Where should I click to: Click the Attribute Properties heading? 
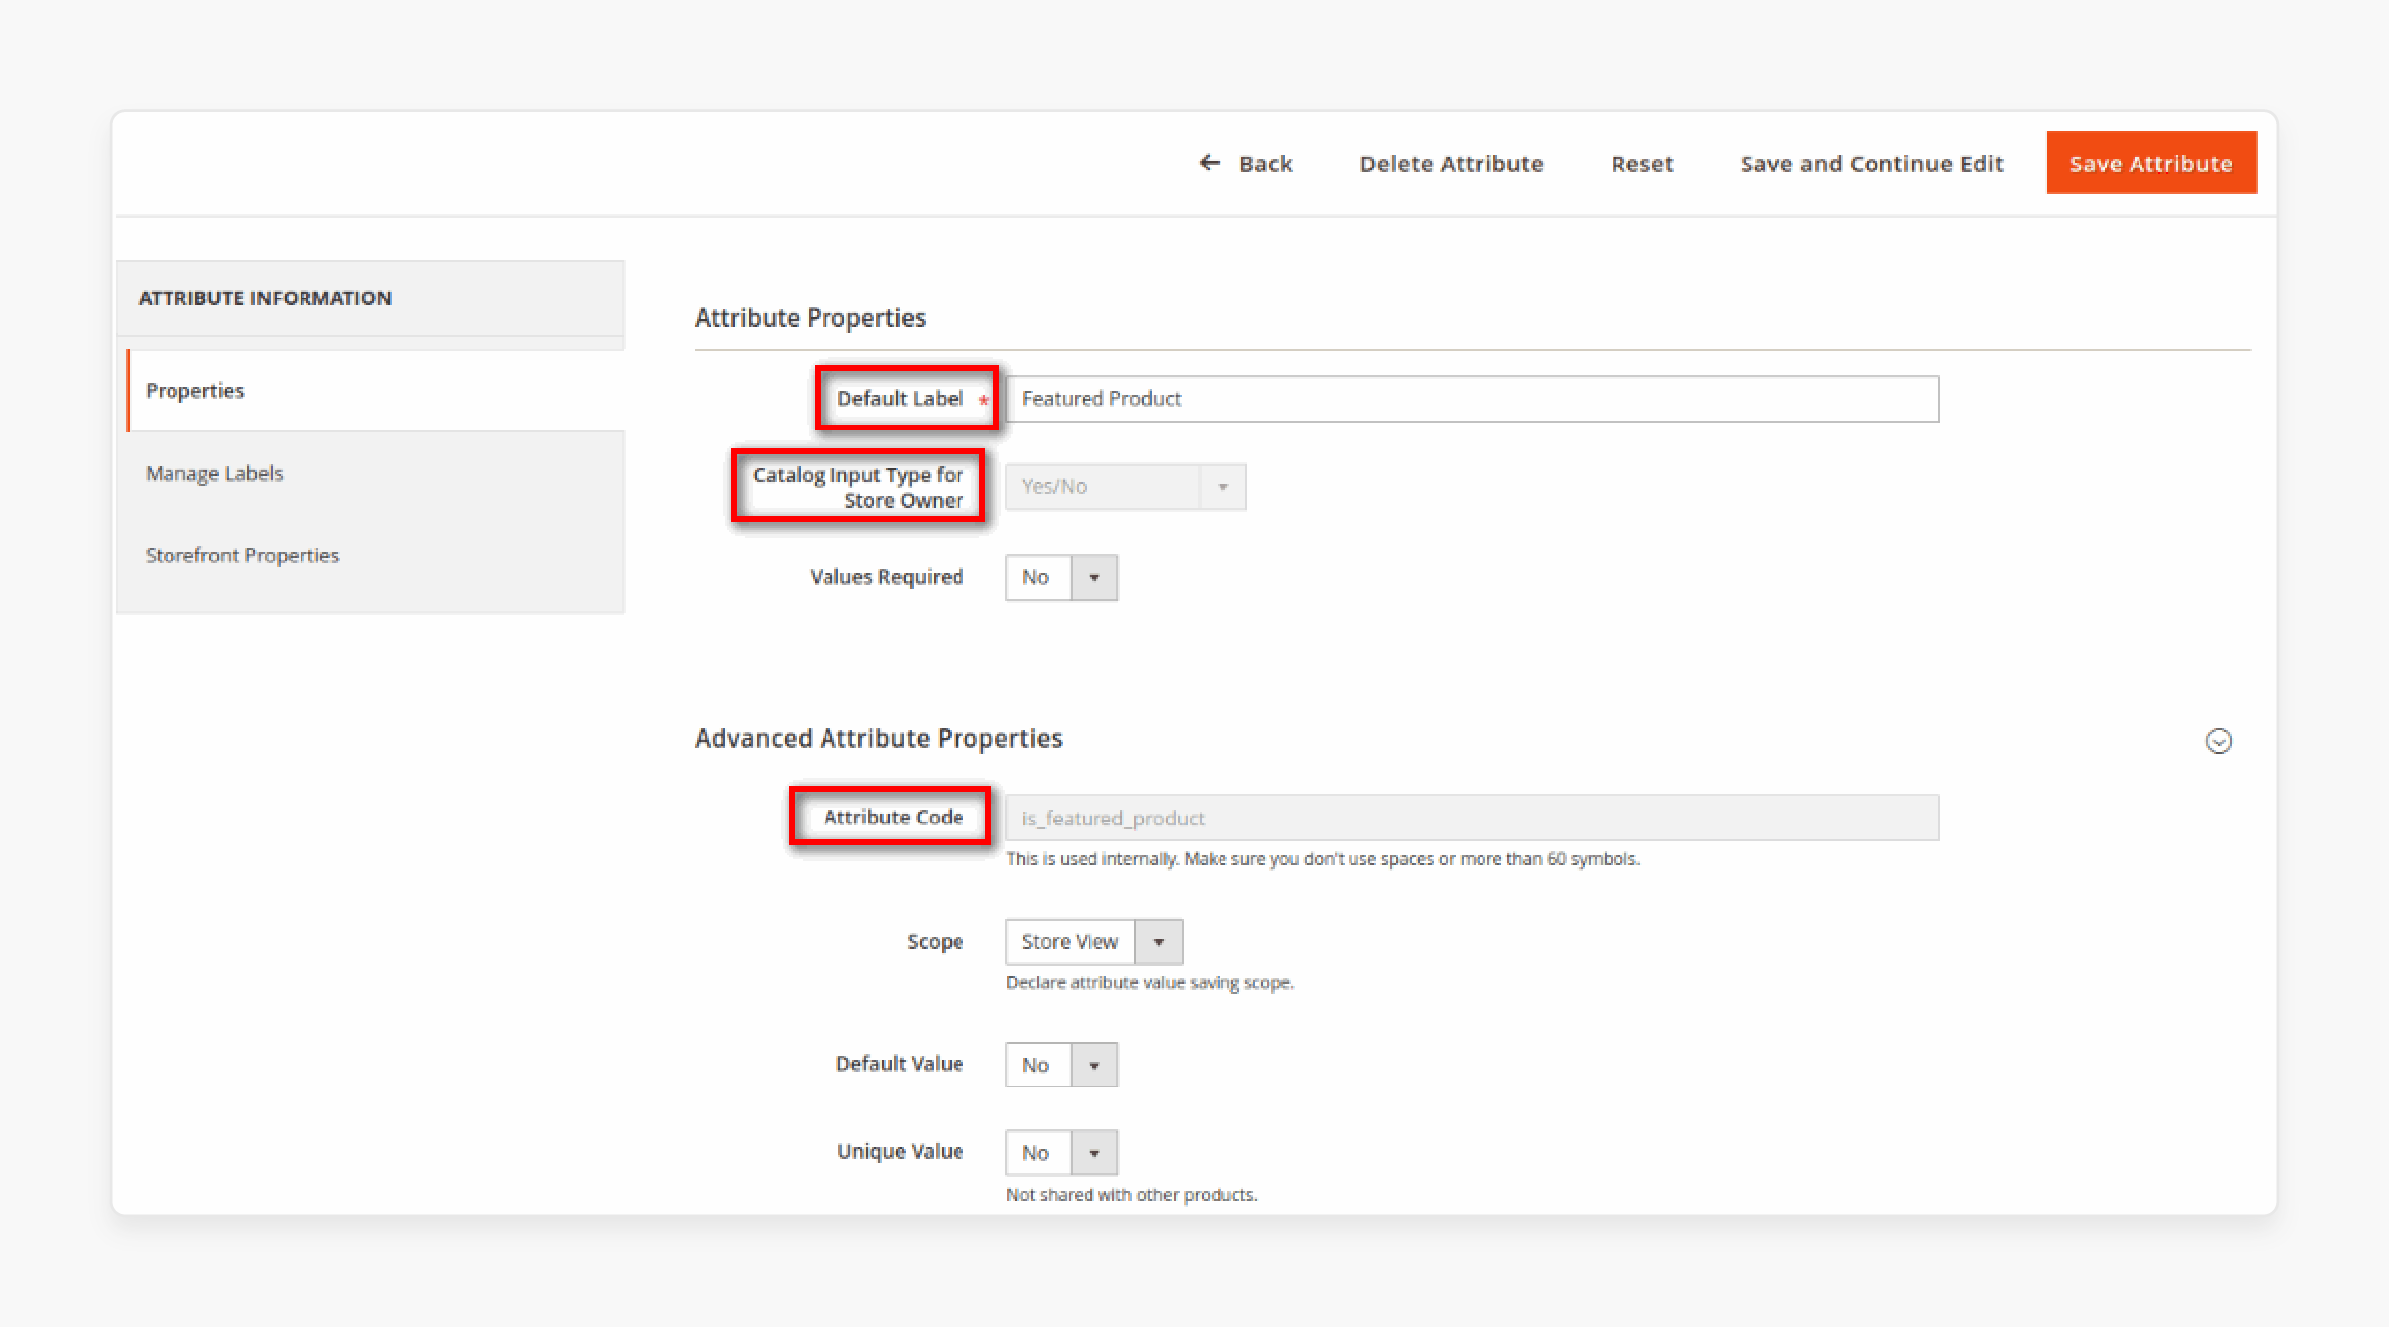(x=810, y=318)
